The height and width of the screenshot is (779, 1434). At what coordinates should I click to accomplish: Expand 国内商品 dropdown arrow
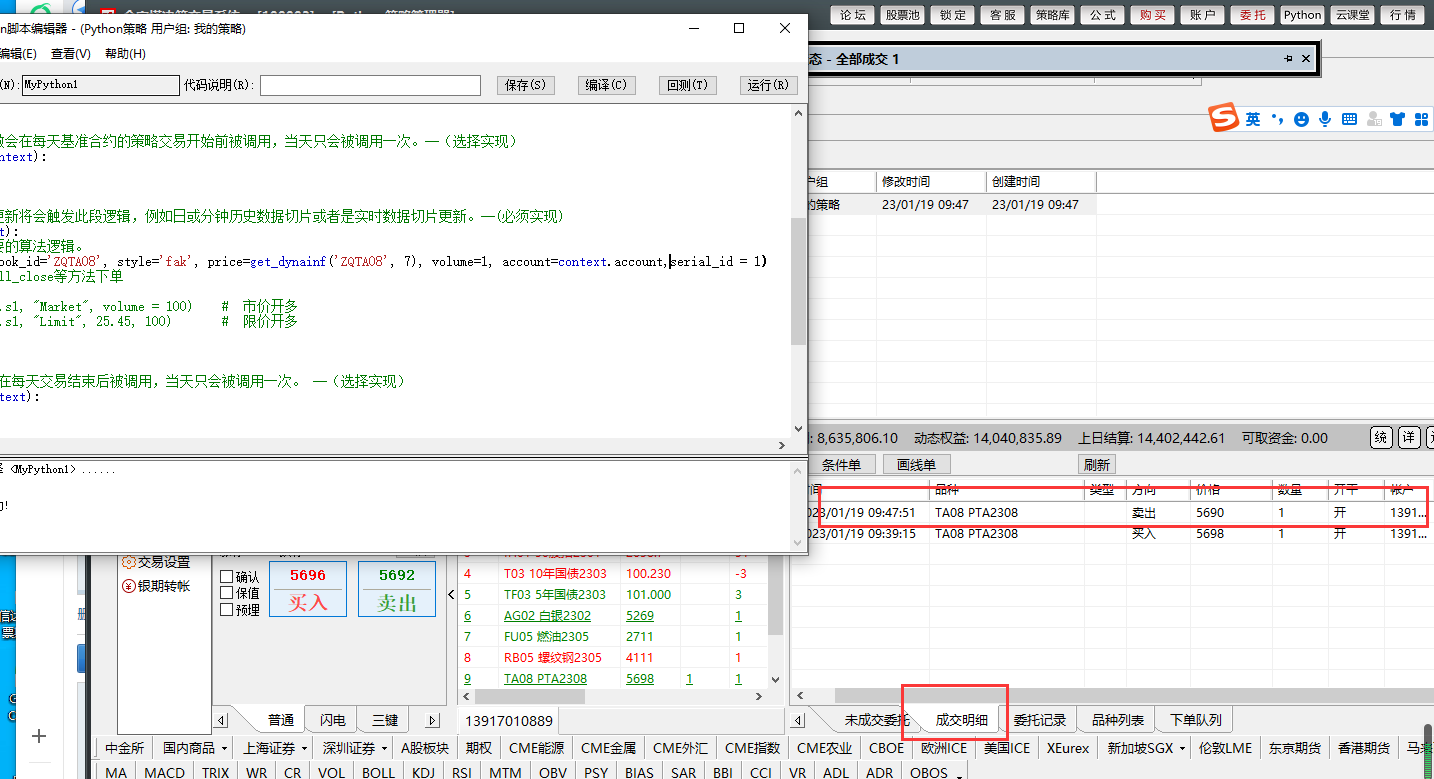click(x=224, y=748)
